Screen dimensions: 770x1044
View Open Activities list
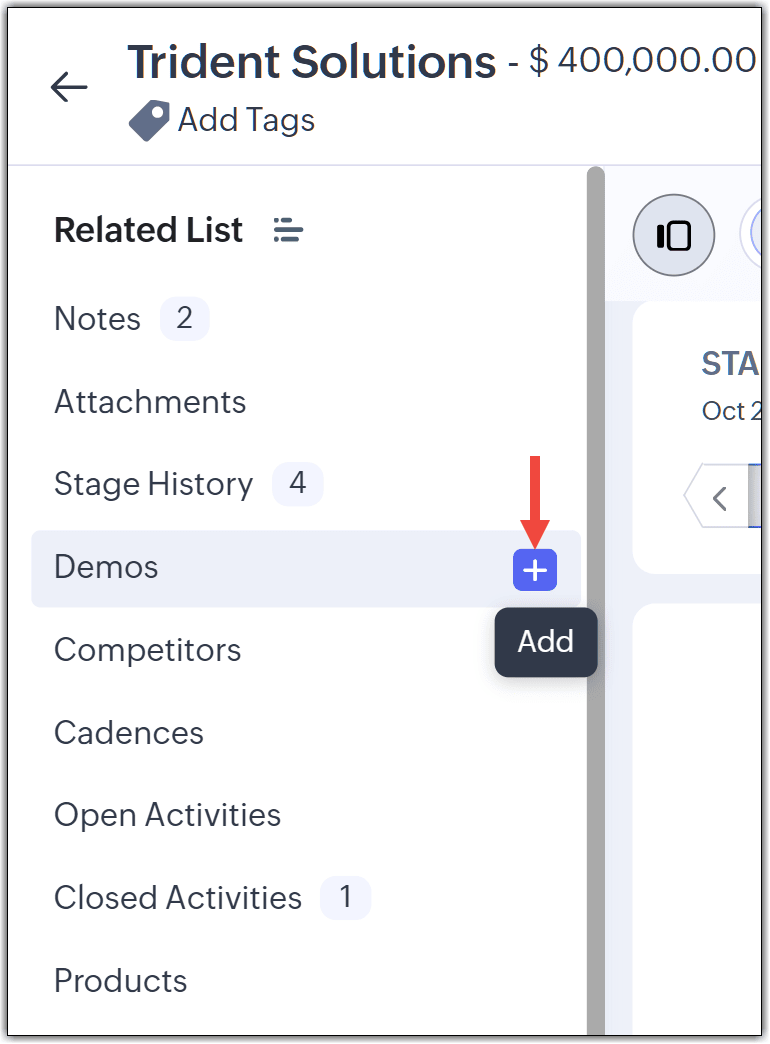click(x=168, y=815)
